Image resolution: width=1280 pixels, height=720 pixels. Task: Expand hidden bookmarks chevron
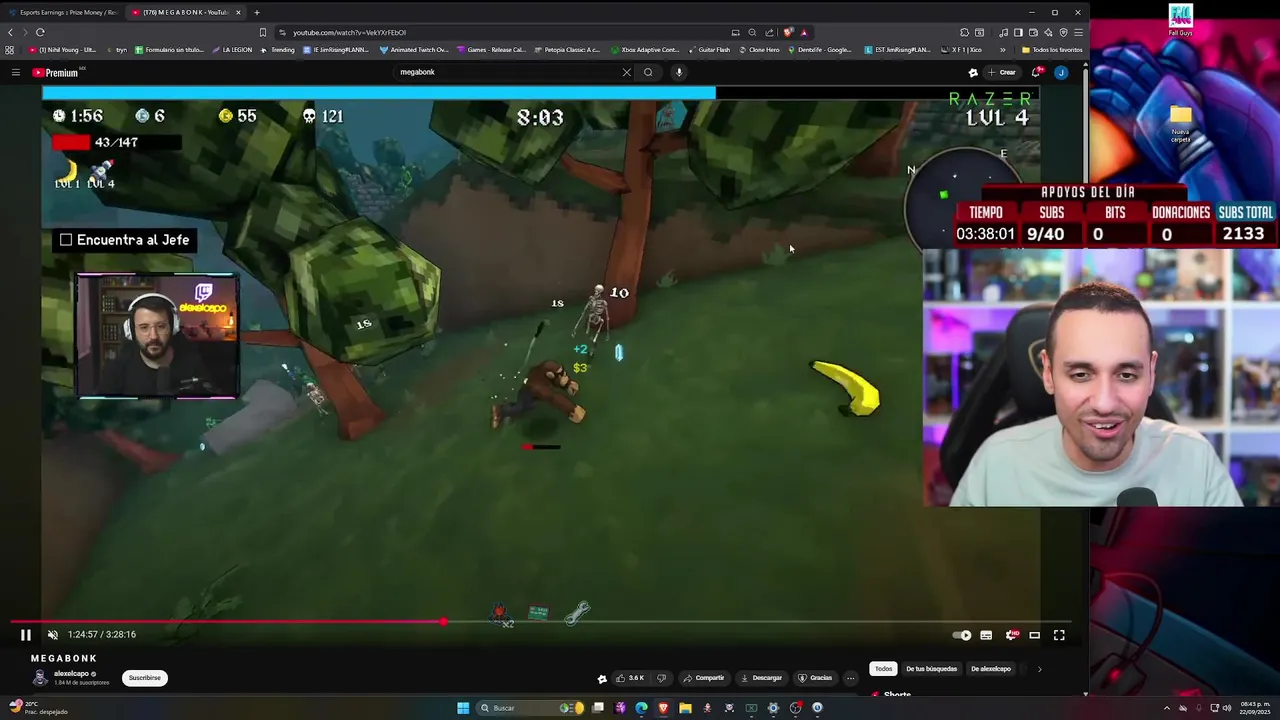point(1003,50)
